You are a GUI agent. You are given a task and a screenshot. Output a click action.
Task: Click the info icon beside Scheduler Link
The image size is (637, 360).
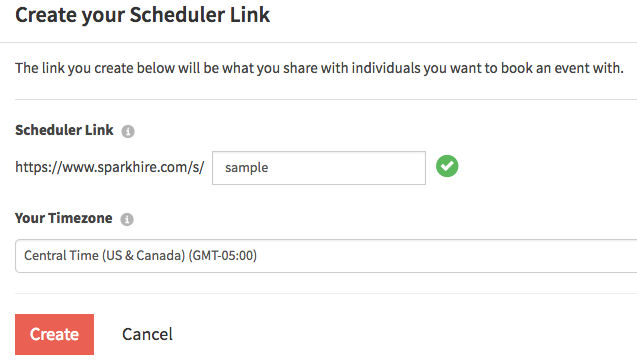[128, 131]
